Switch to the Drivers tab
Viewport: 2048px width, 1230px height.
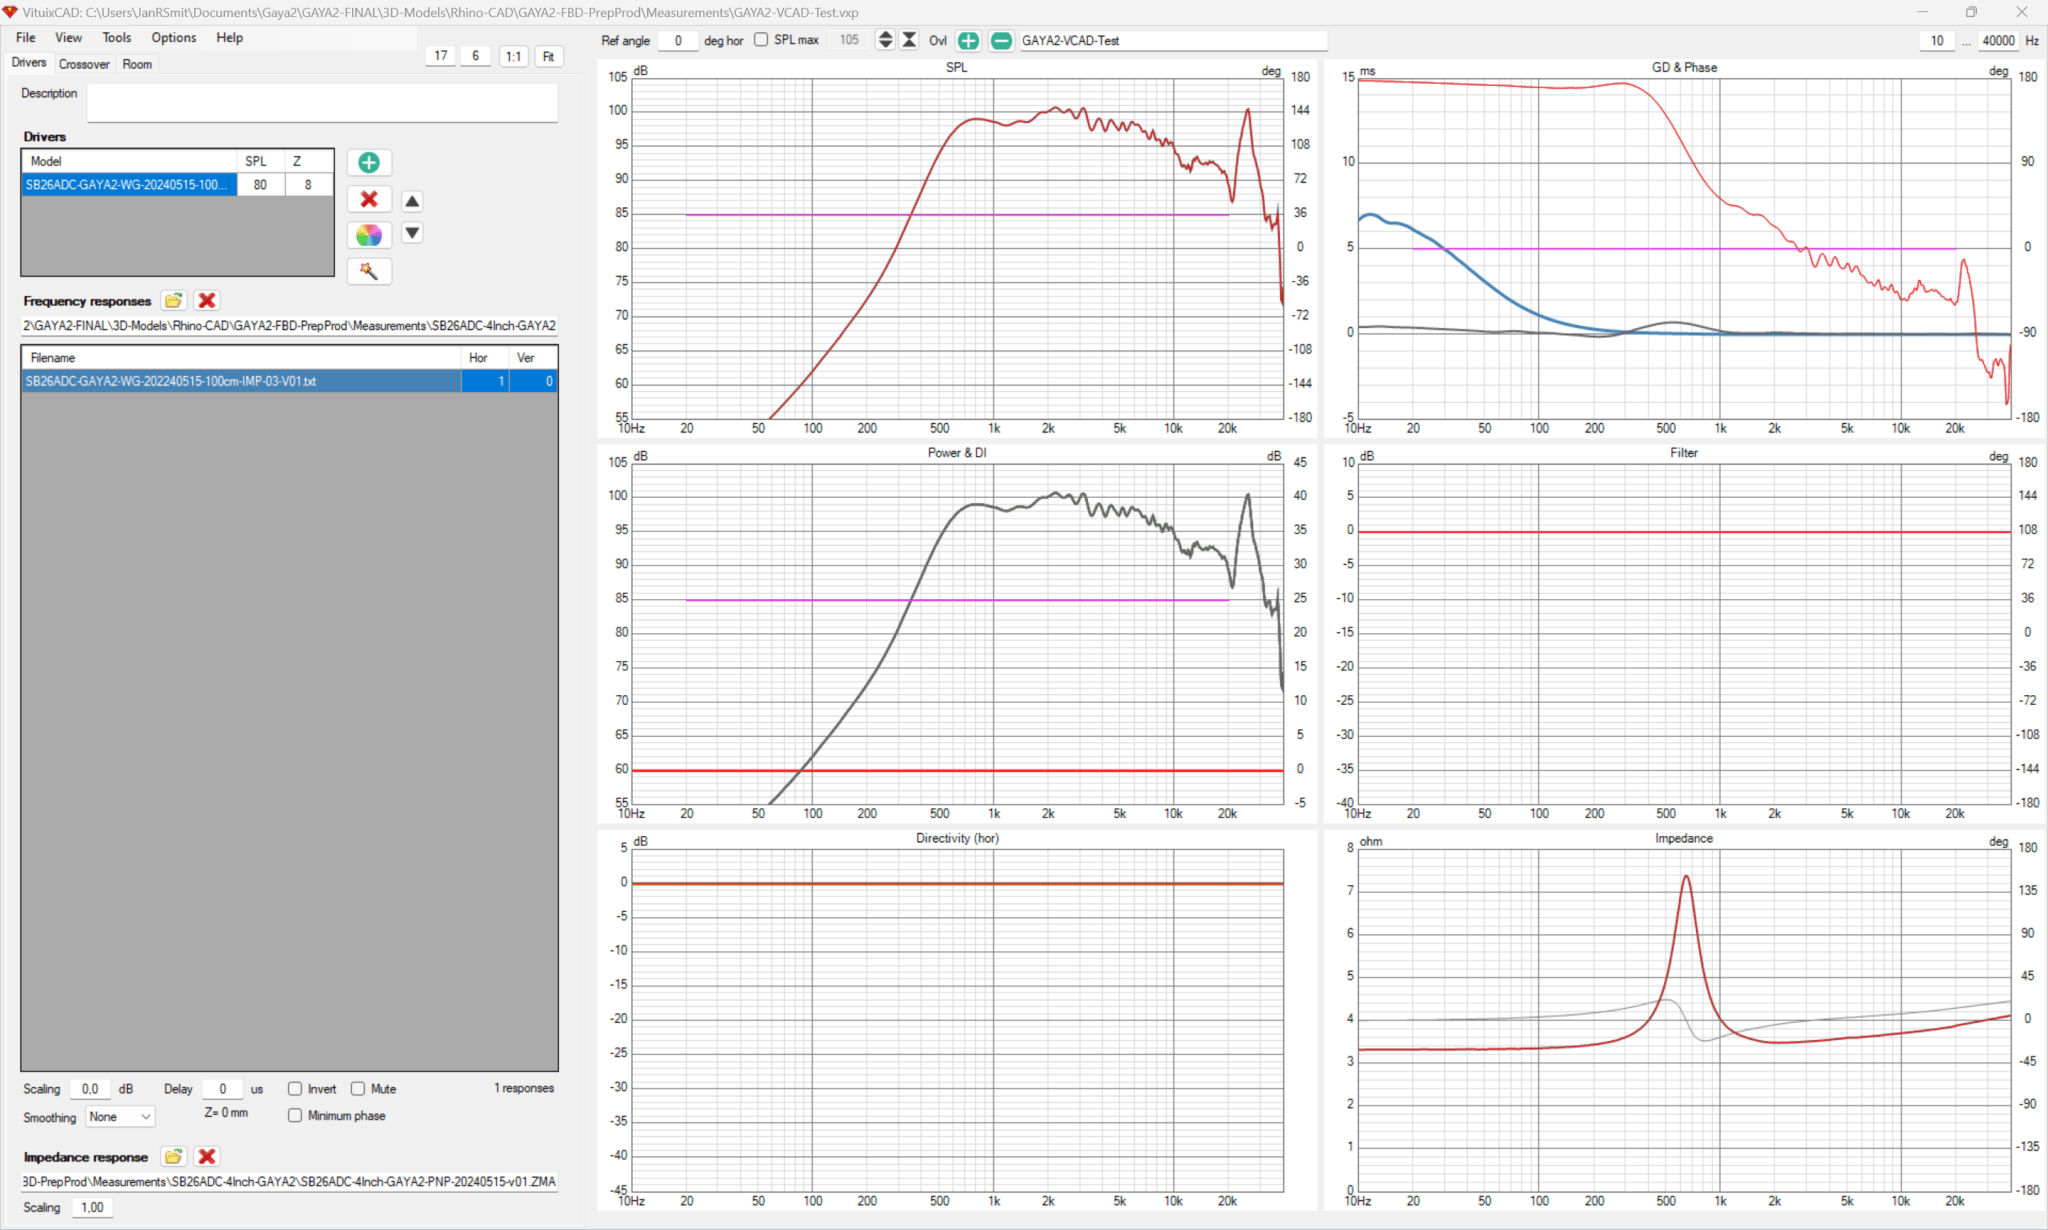point(29,63)
